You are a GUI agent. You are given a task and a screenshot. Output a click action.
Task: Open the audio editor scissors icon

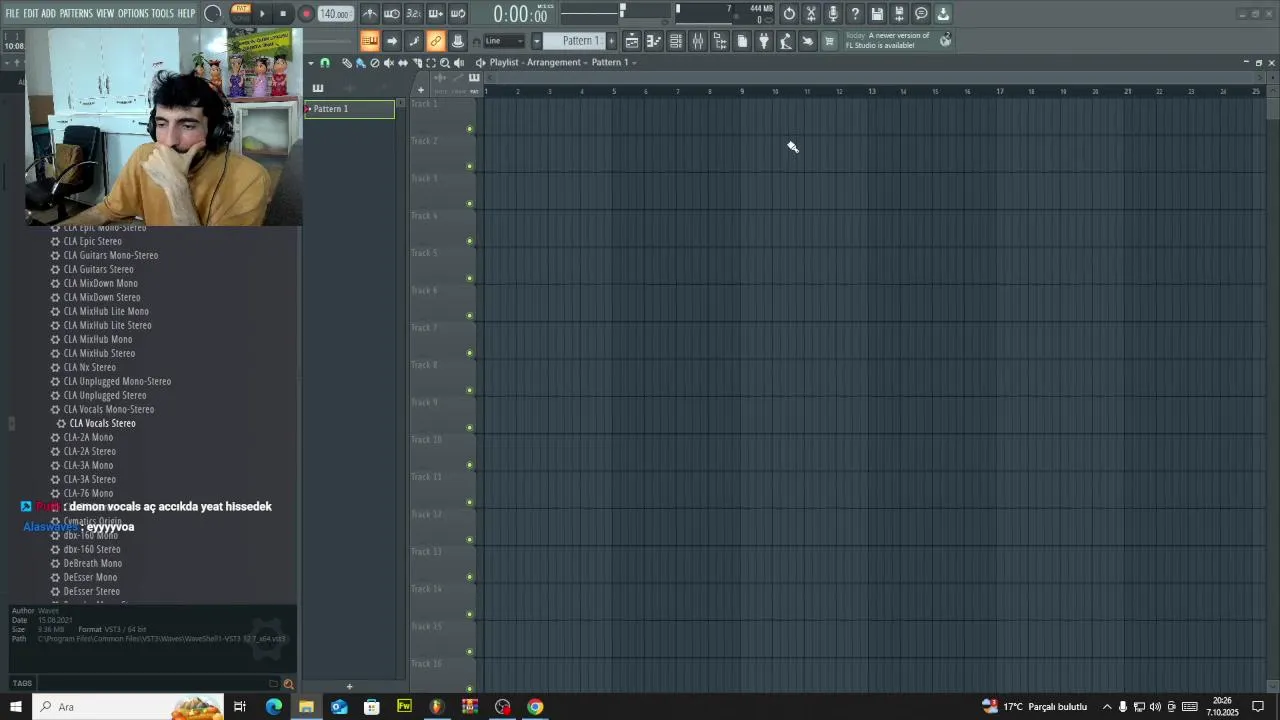(x=811, y=14)
